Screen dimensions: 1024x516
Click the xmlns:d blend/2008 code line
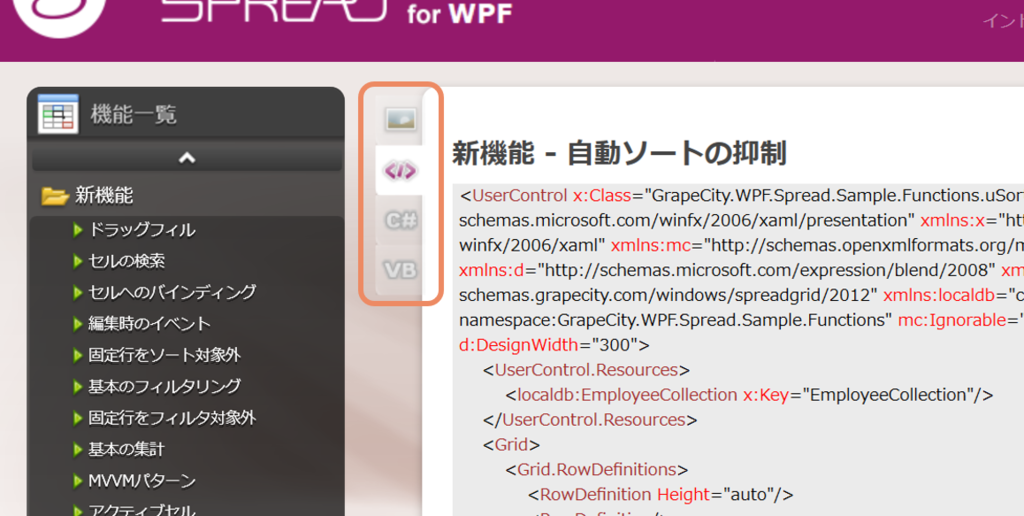pos(741,270)
